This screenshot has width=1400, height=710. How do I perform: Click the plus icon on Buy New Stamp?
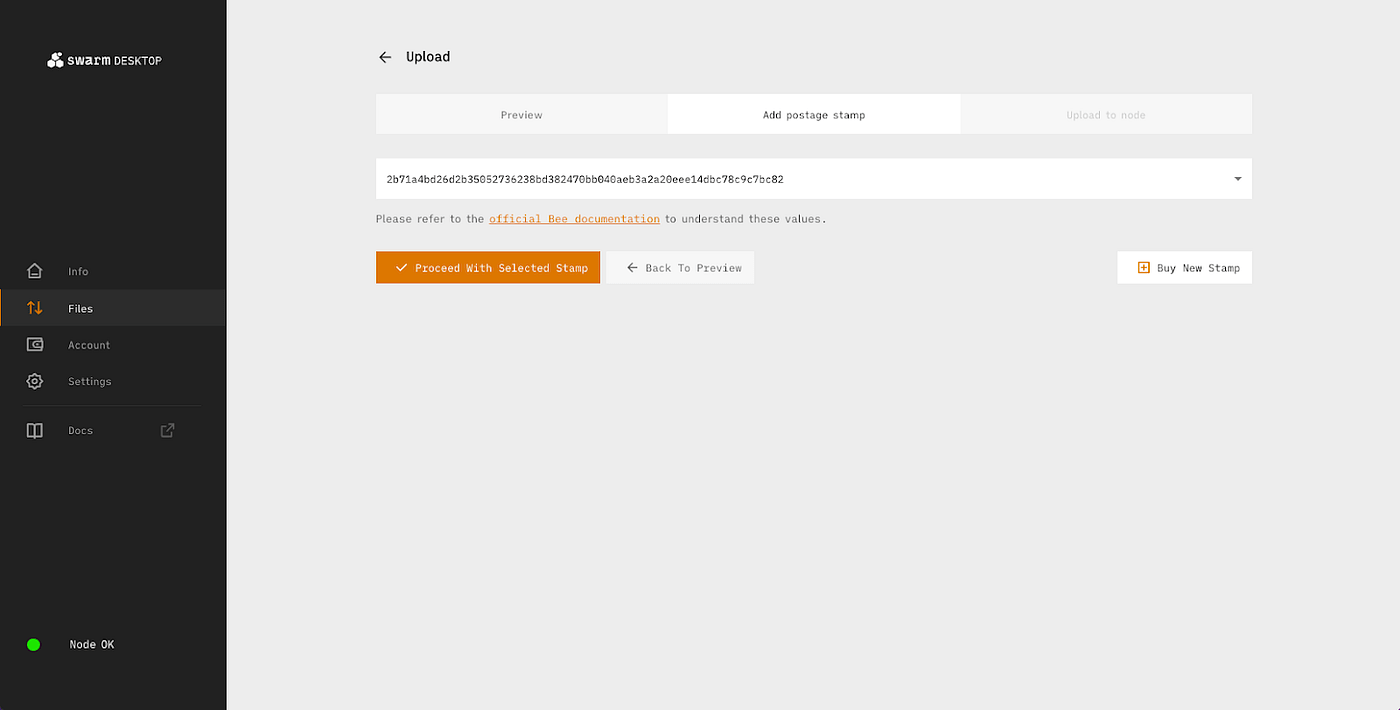1144,268
